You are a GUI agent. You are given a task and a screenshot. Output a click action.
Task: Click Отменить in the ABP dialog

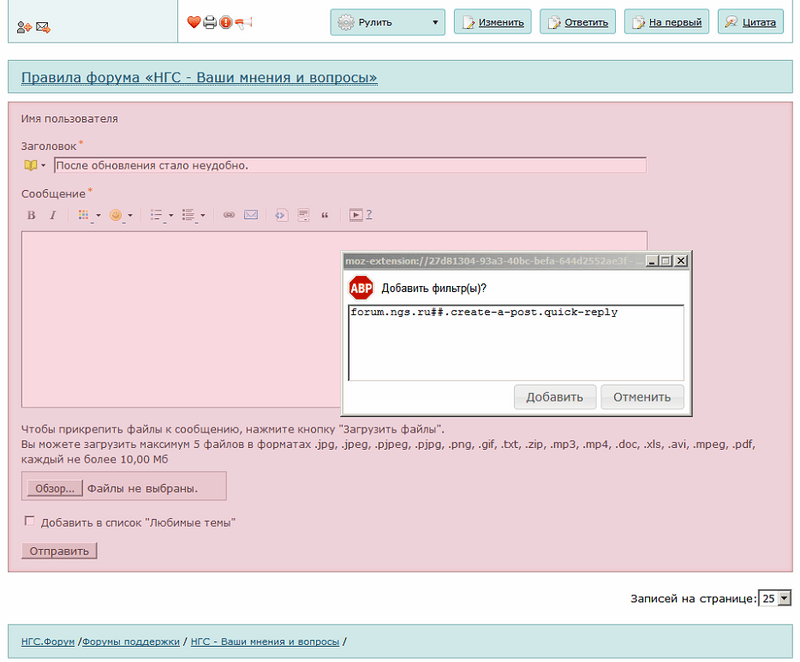[642, 397]
